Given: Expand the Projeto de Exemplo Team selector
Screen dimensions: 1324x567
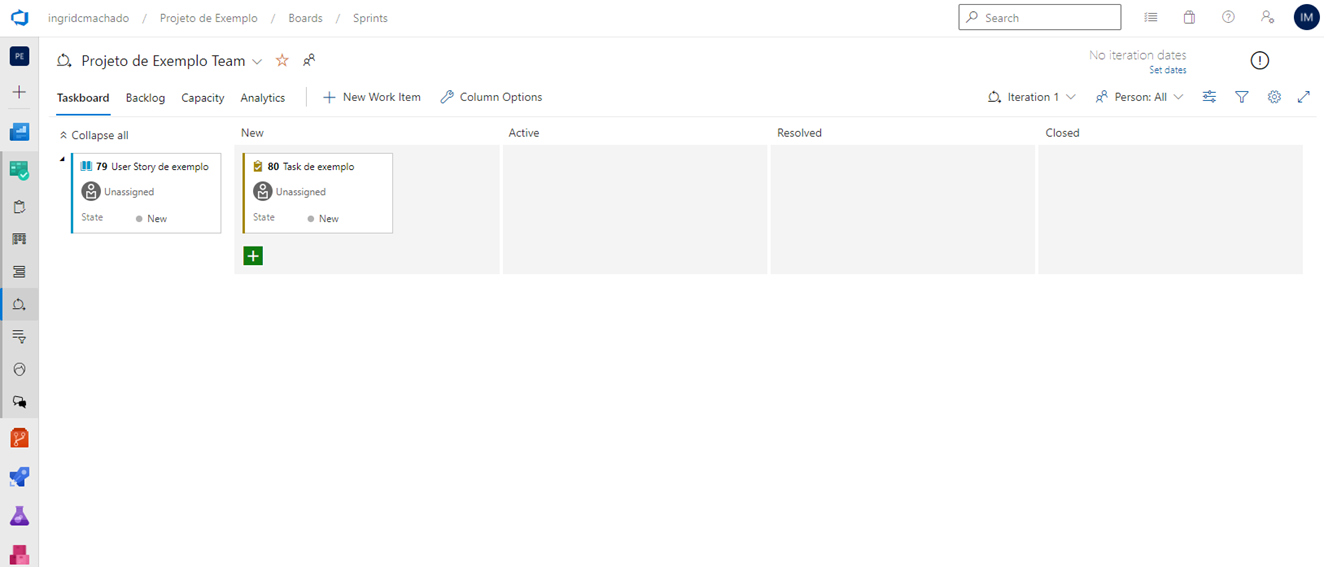Looking at the screenshot, I should click(x=257, y=62).
